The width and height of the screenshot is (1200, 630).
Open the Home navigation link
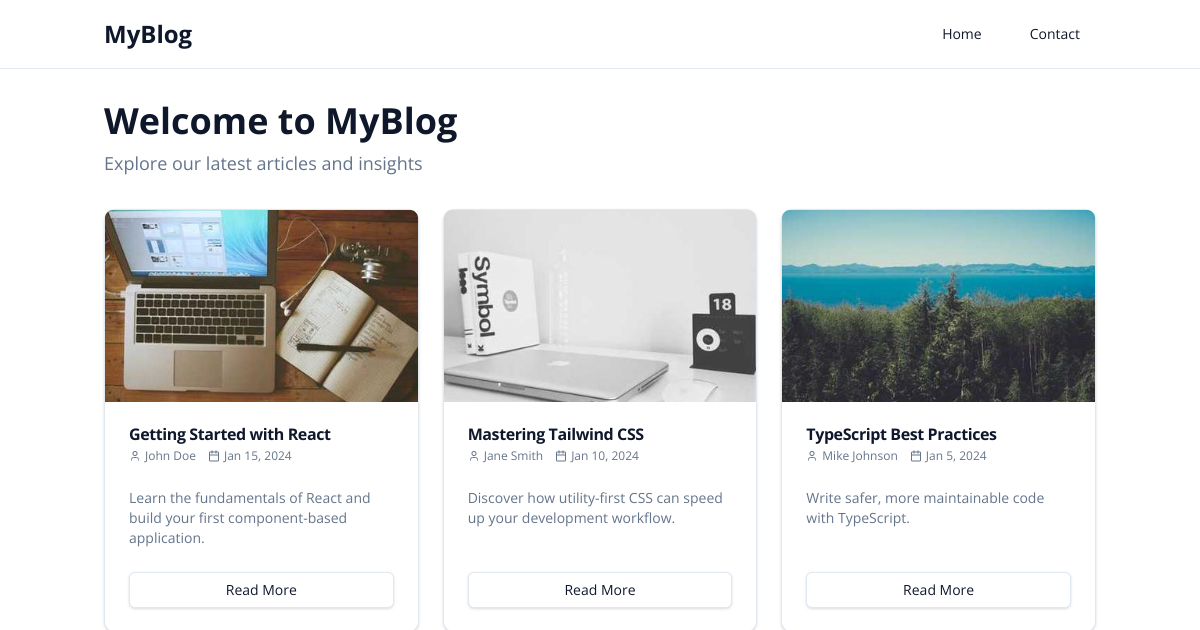(961, 34)
